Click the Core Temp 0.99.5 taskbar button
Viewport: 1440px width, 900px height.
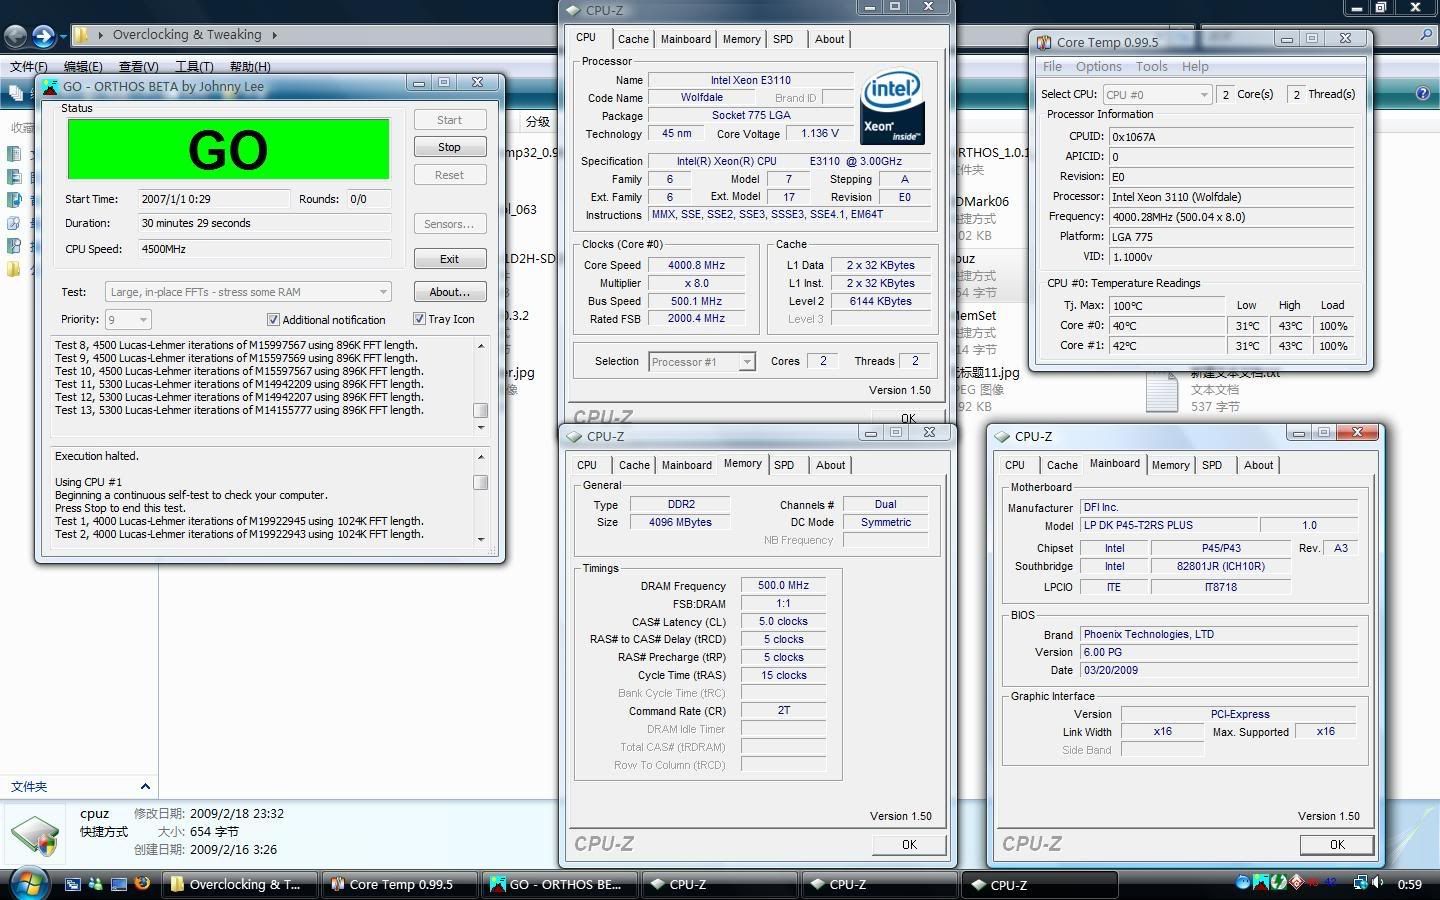coord(401,884)
